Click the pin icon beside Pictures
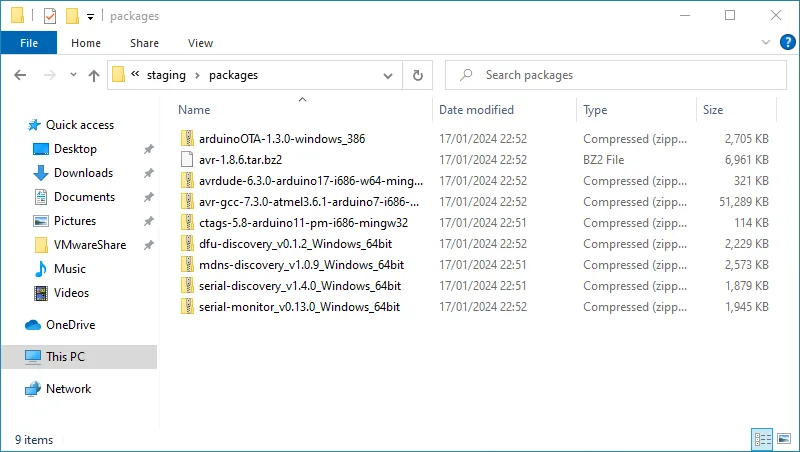The height and width of the screenshot is (452, 800). coord(148,221)
